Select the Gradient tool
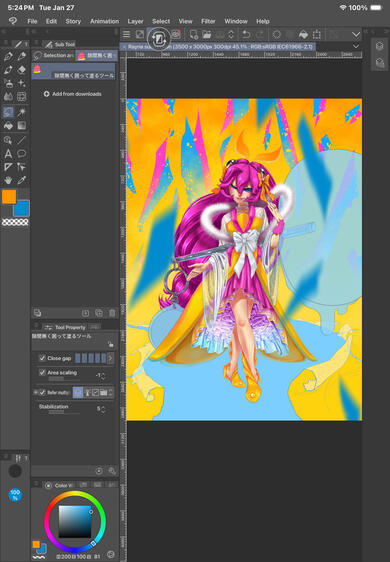The height and width of the screenshot is (562, 390). coord(22,125)
